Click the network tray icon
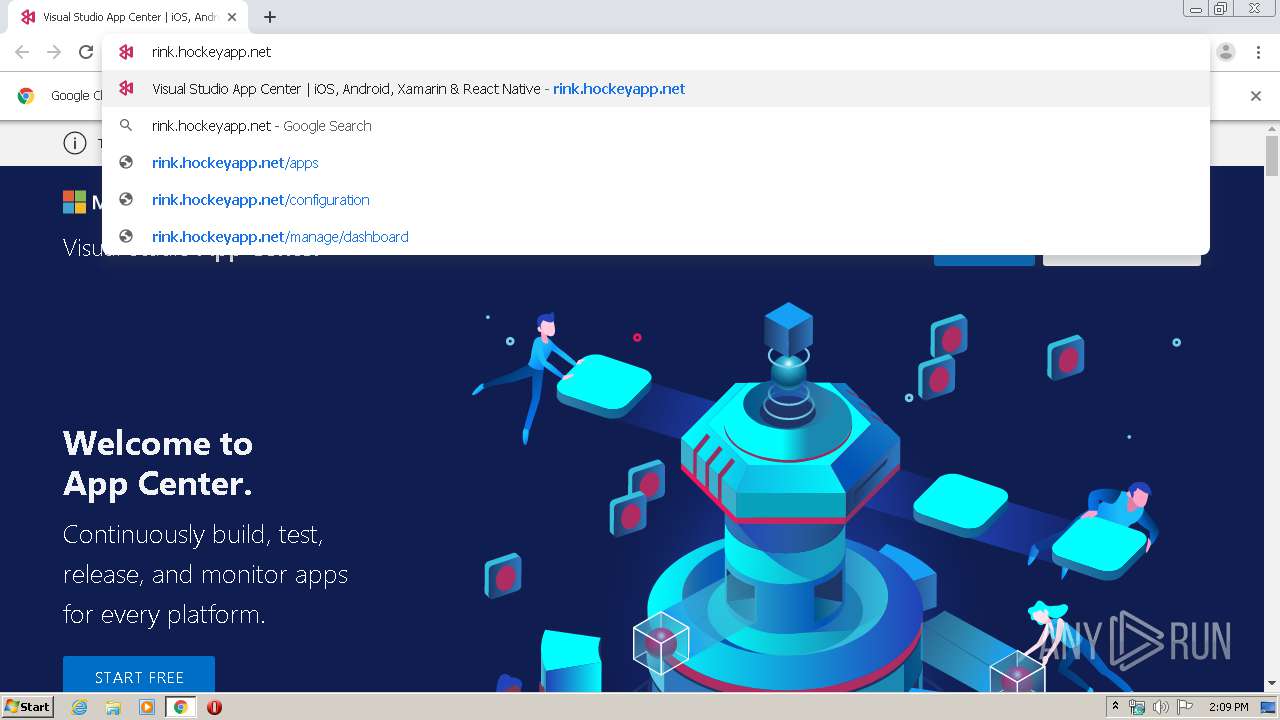Viewport: 1280px width, 720px height. [1137, 707]
